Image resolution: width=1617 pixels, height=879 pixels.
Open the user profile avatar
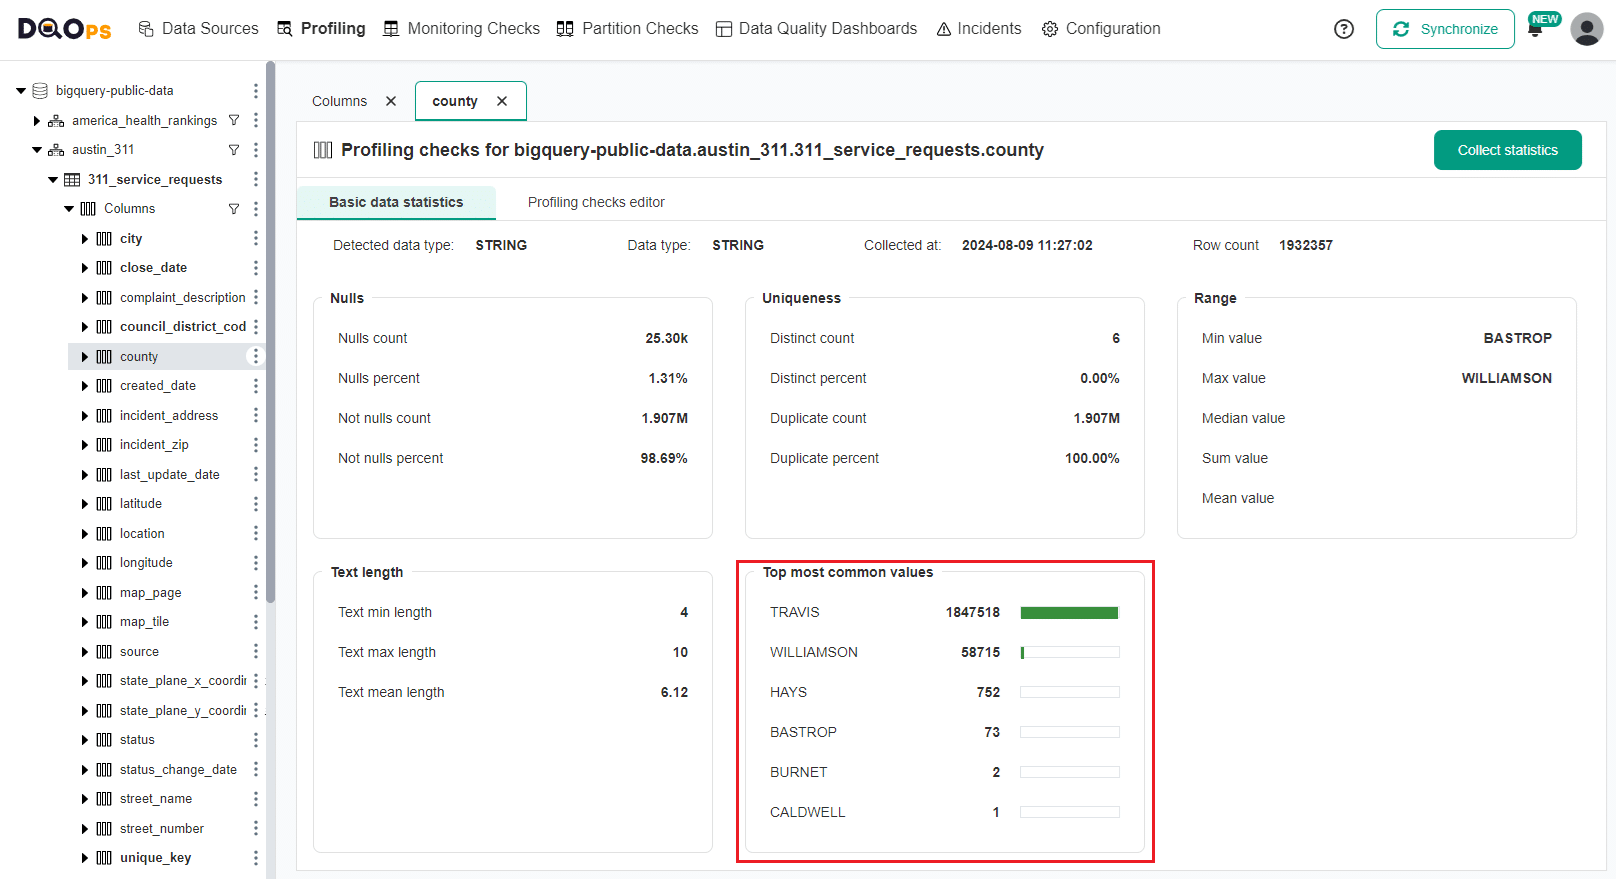[1586, 29]
